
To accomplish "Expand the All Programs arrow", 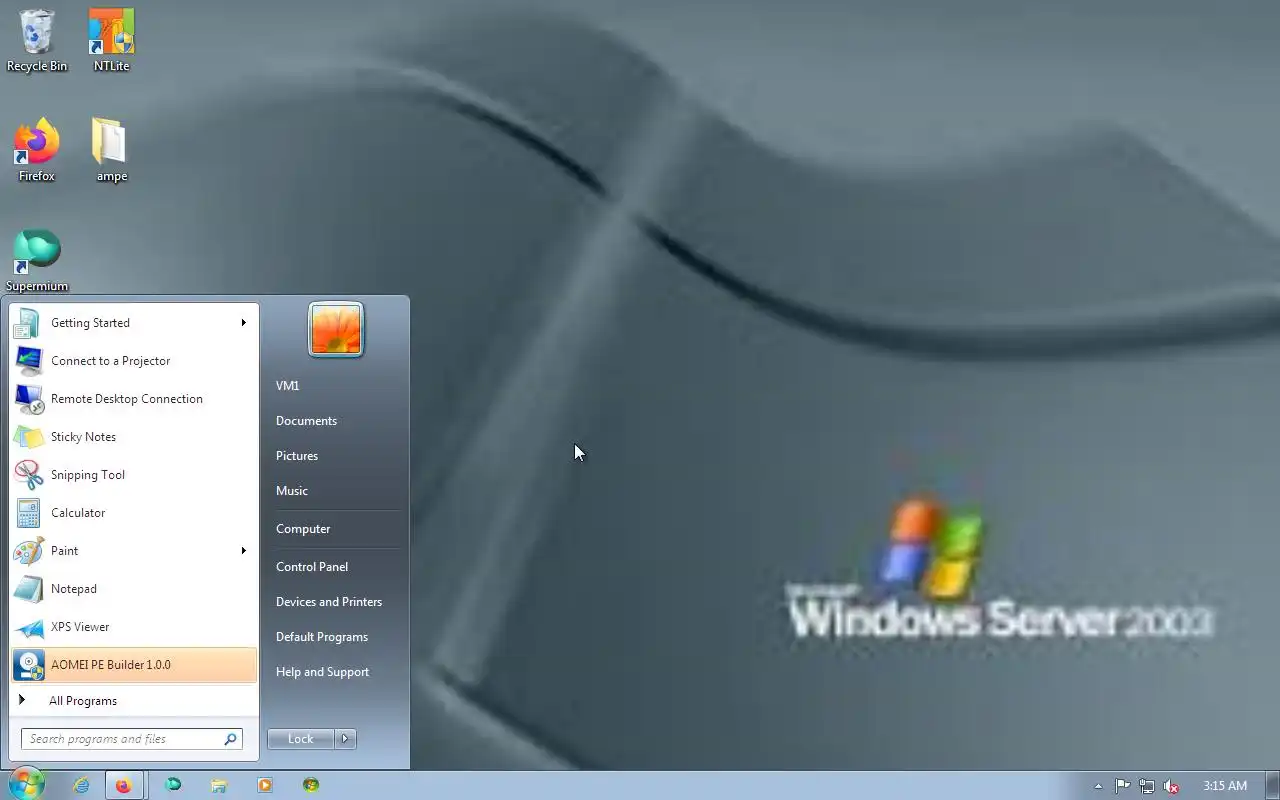I will pos(22,700).
